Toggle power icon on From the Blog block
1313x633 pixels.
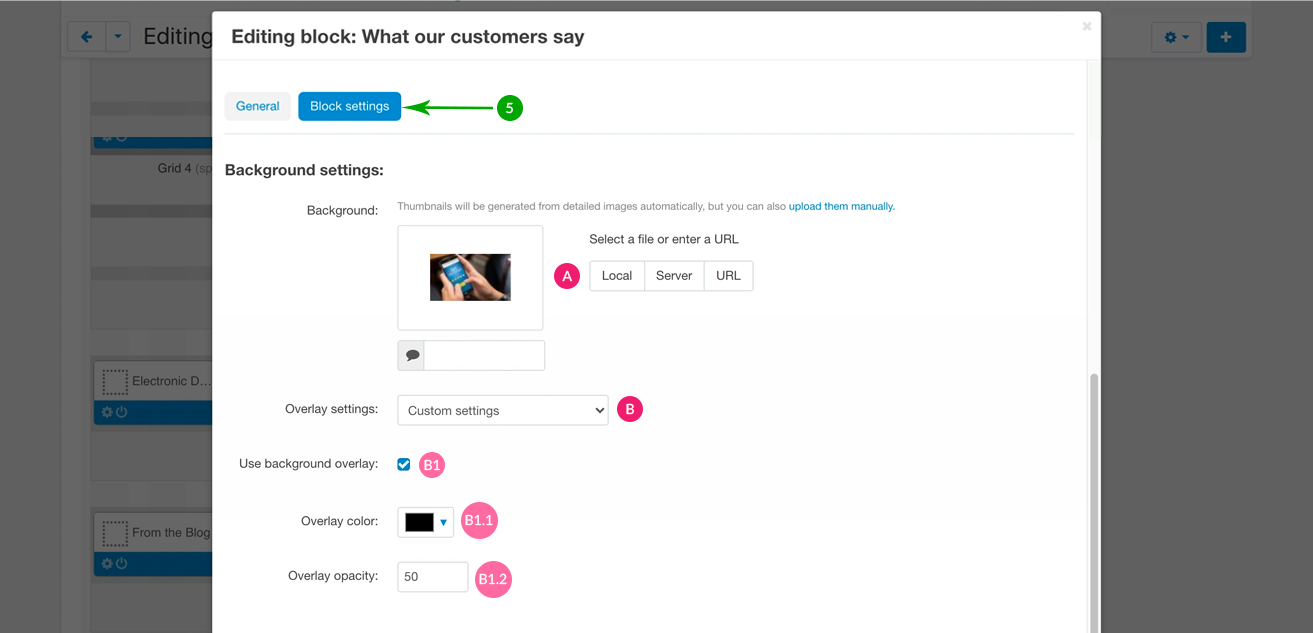[x=122, y=564]
